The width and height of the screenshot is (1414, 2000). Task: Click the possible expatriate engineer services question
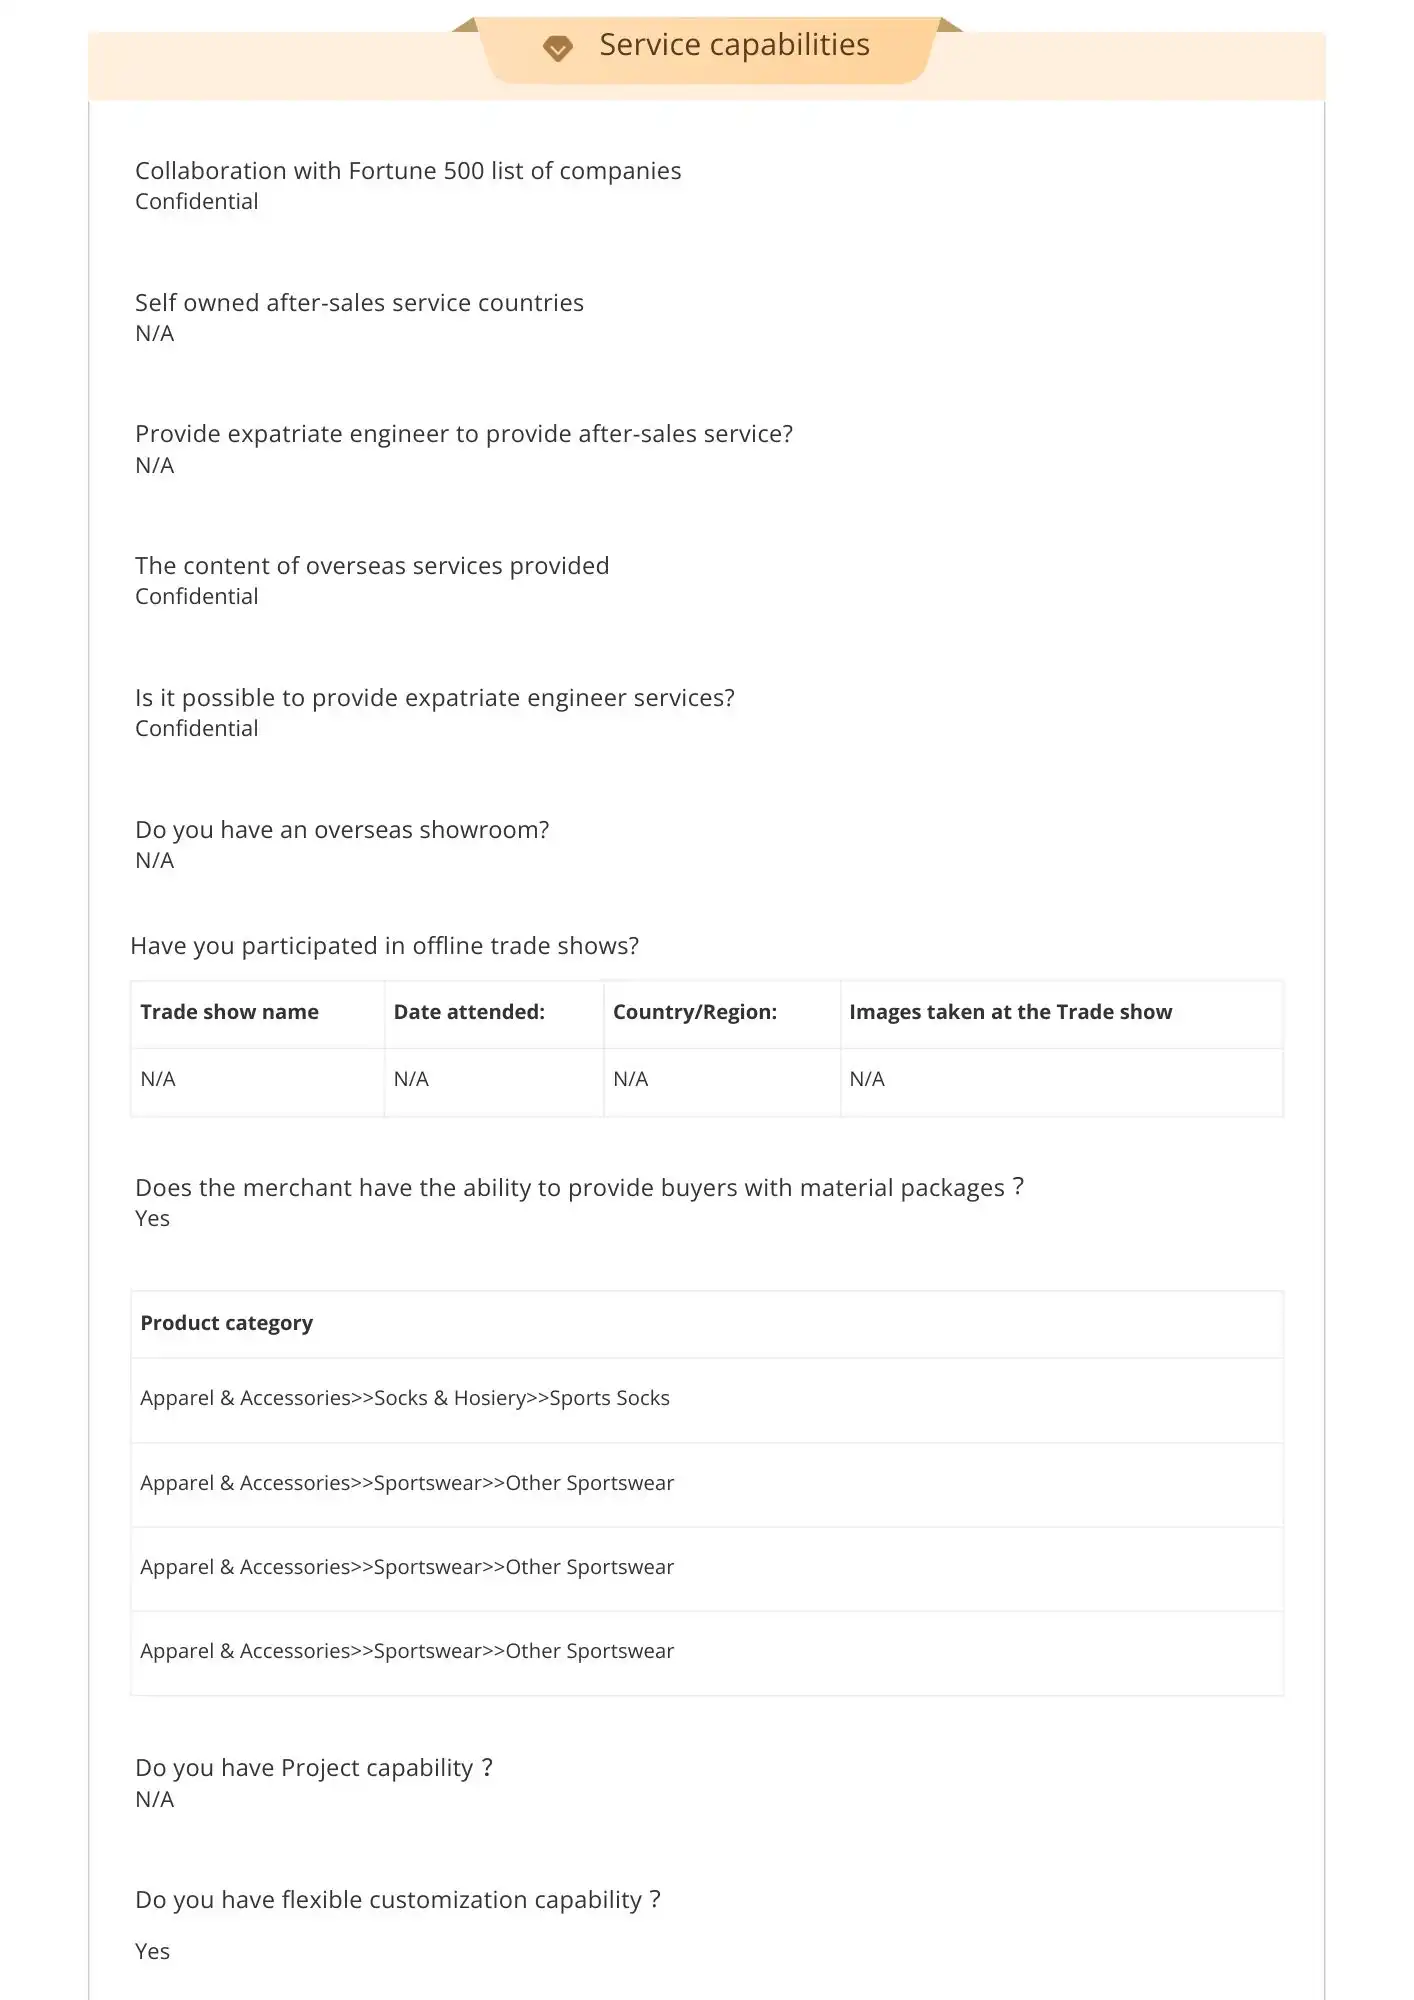[435, 698]
